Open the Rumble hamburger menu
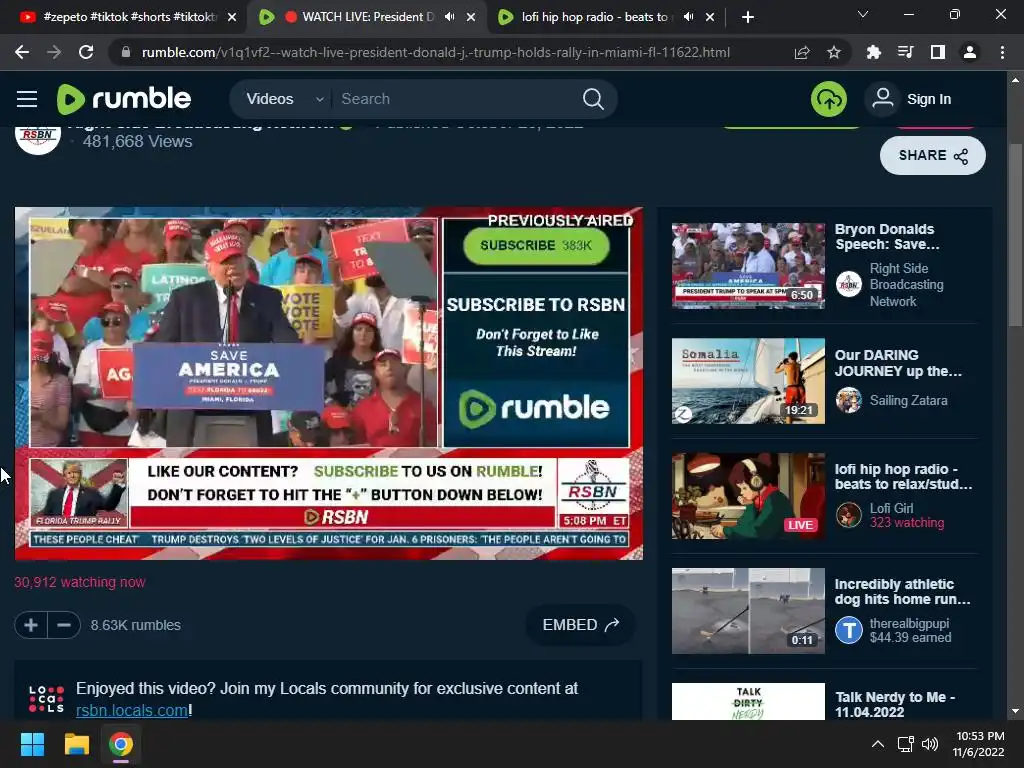 27,99
